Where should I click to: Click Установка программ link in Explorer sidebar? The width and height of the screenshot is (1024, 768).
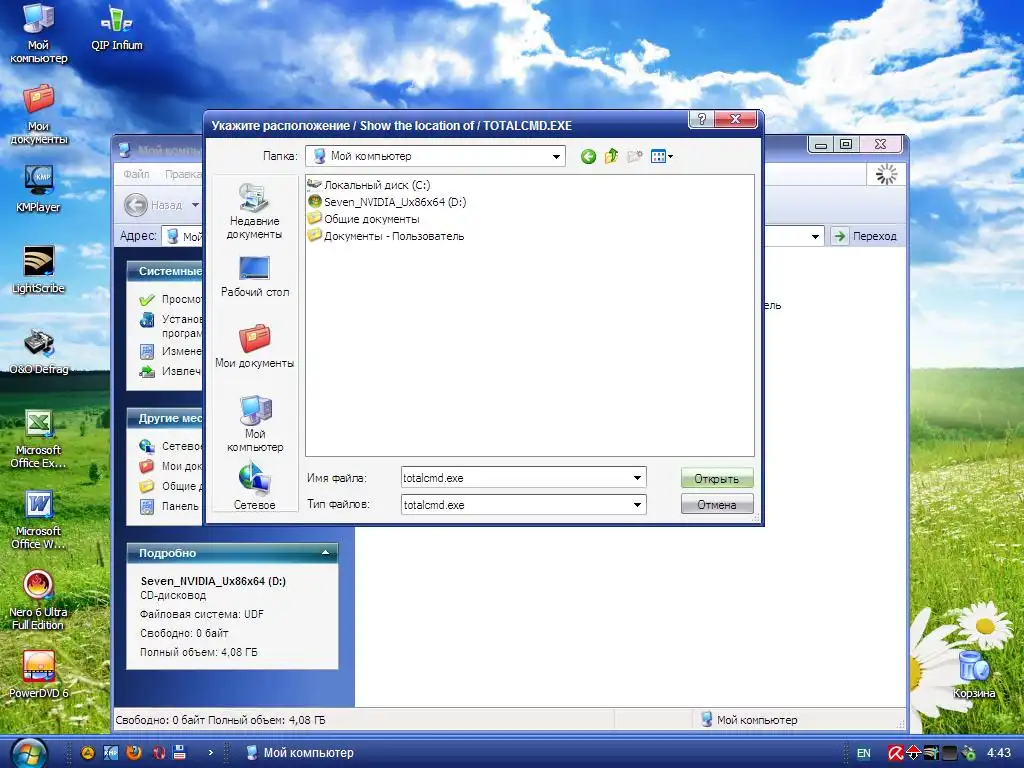[x=172, y=326]
